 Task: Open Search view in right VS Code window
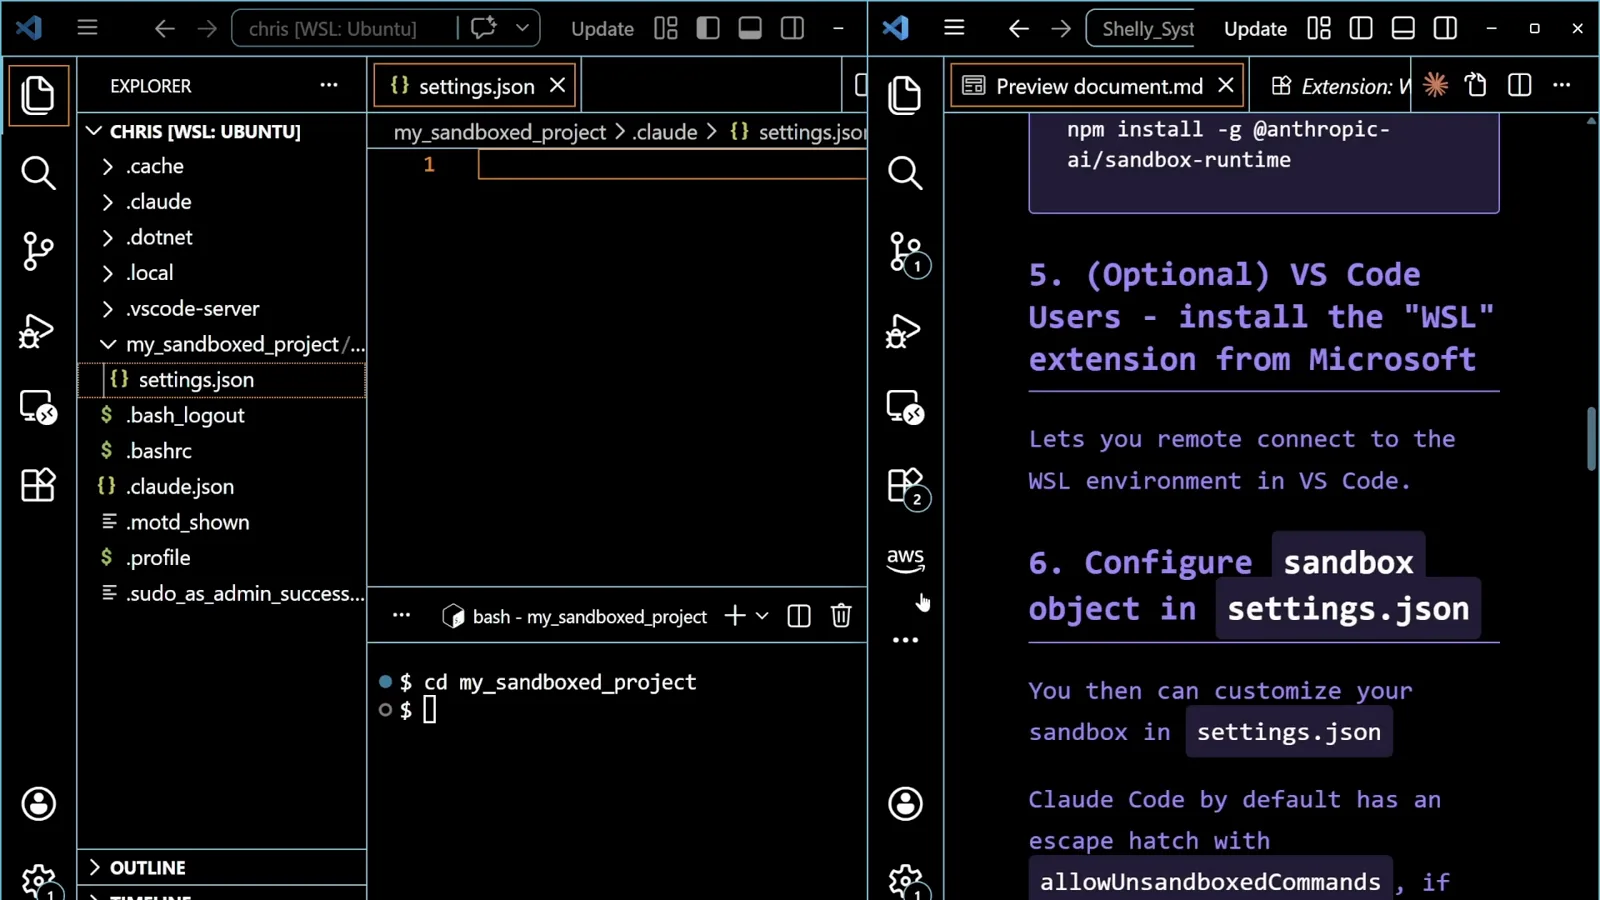(x=905, y=173)
